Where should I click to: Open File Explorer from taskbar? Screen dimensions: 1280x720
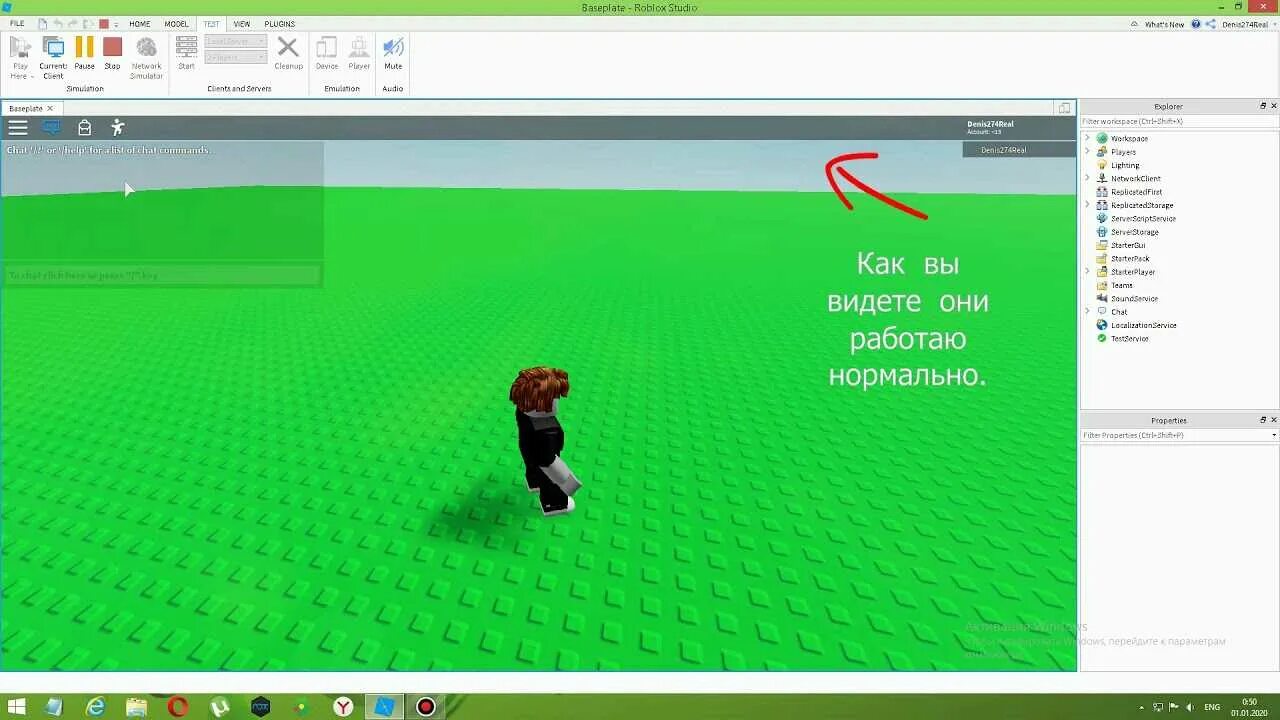(137, 707)
